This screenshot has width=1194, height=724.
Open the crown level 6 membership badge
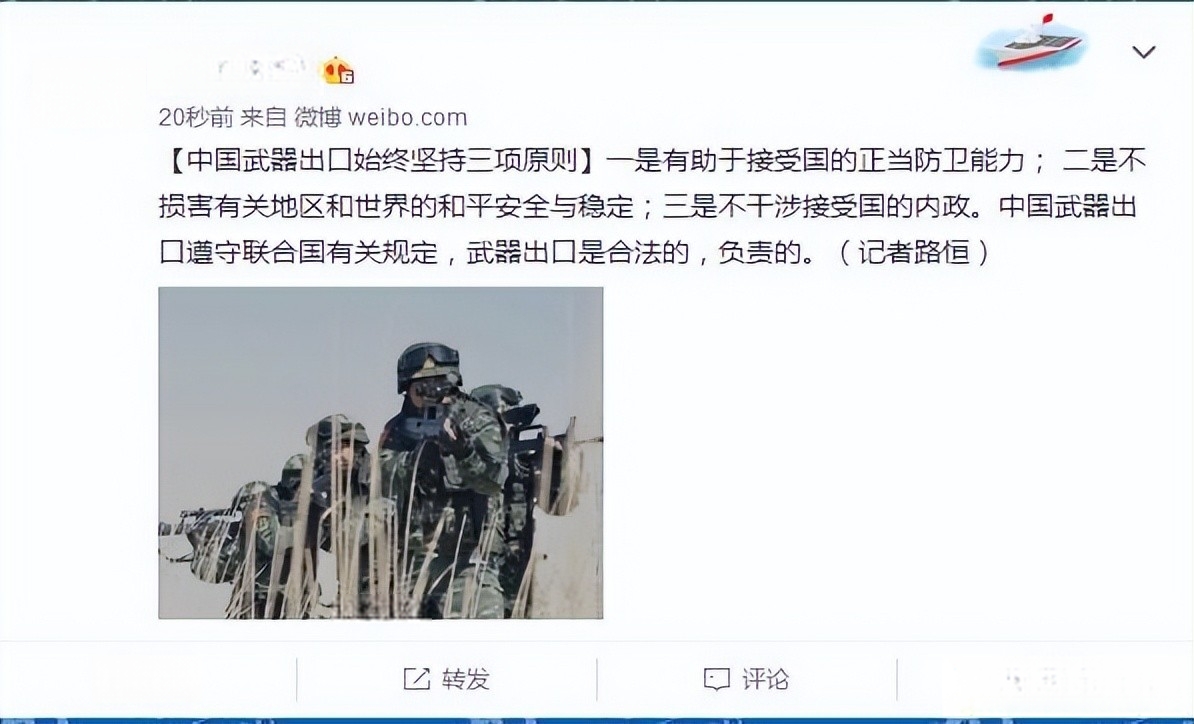338,71
